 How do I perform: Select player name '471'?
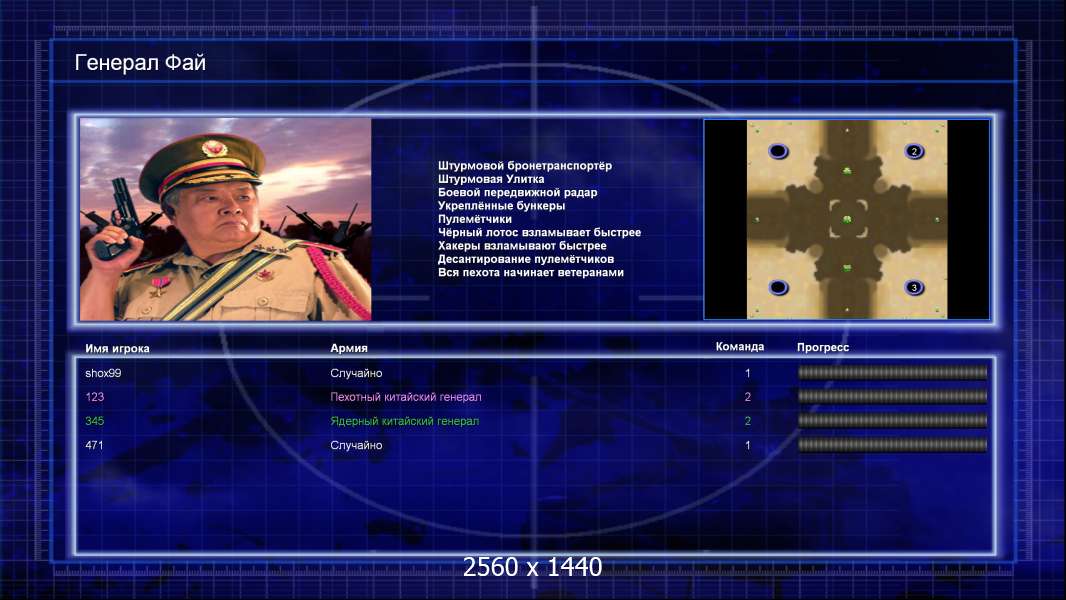[x=94, y=445]
